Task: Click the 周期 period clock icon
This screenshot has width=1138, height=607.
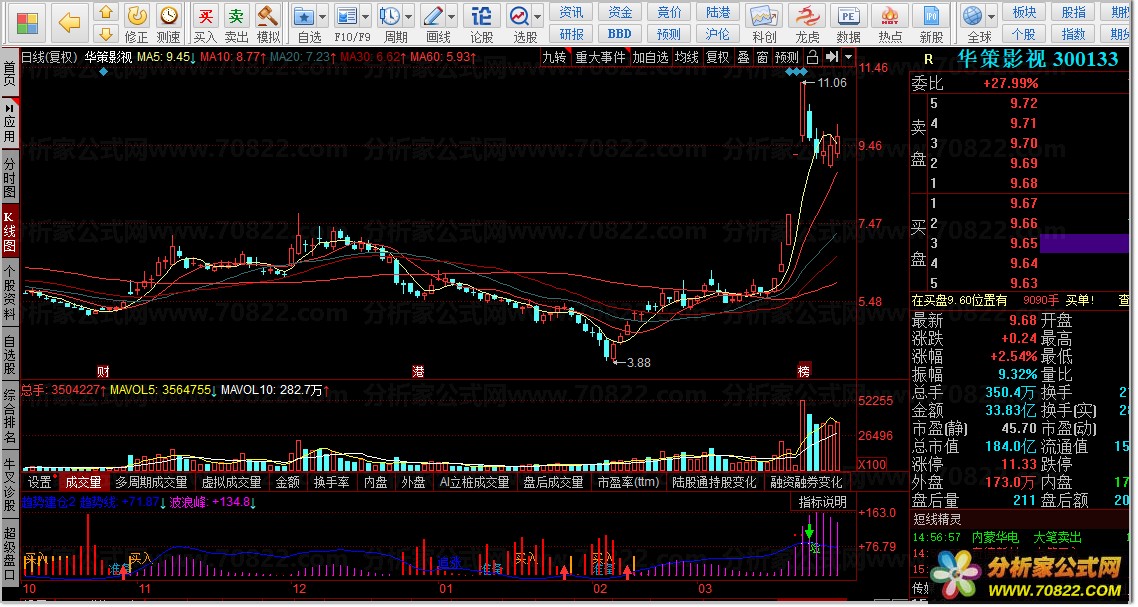Action: tap(389, 16)
